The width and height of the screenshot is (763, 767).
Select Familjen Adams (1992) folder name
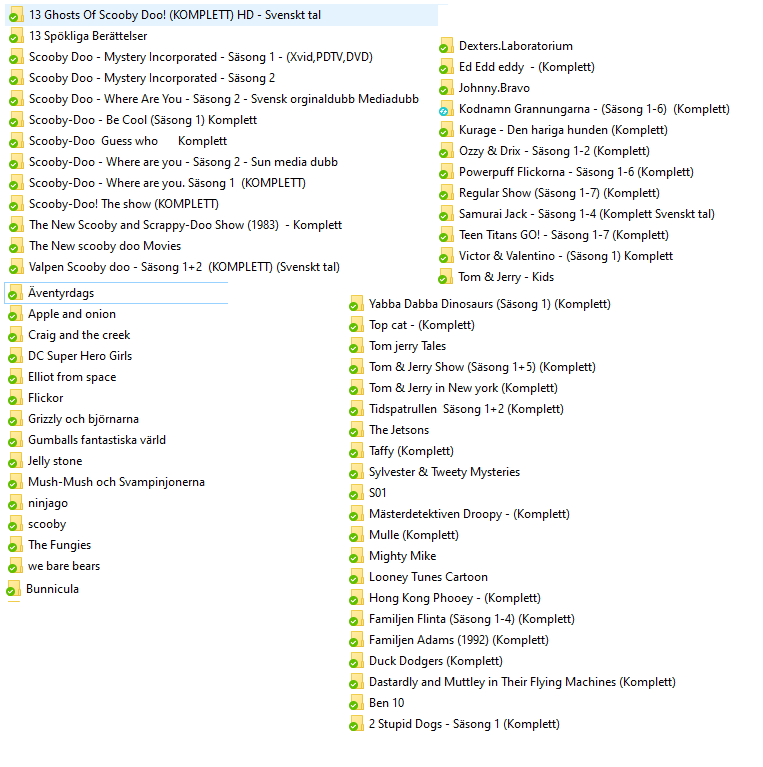point(459,640)
